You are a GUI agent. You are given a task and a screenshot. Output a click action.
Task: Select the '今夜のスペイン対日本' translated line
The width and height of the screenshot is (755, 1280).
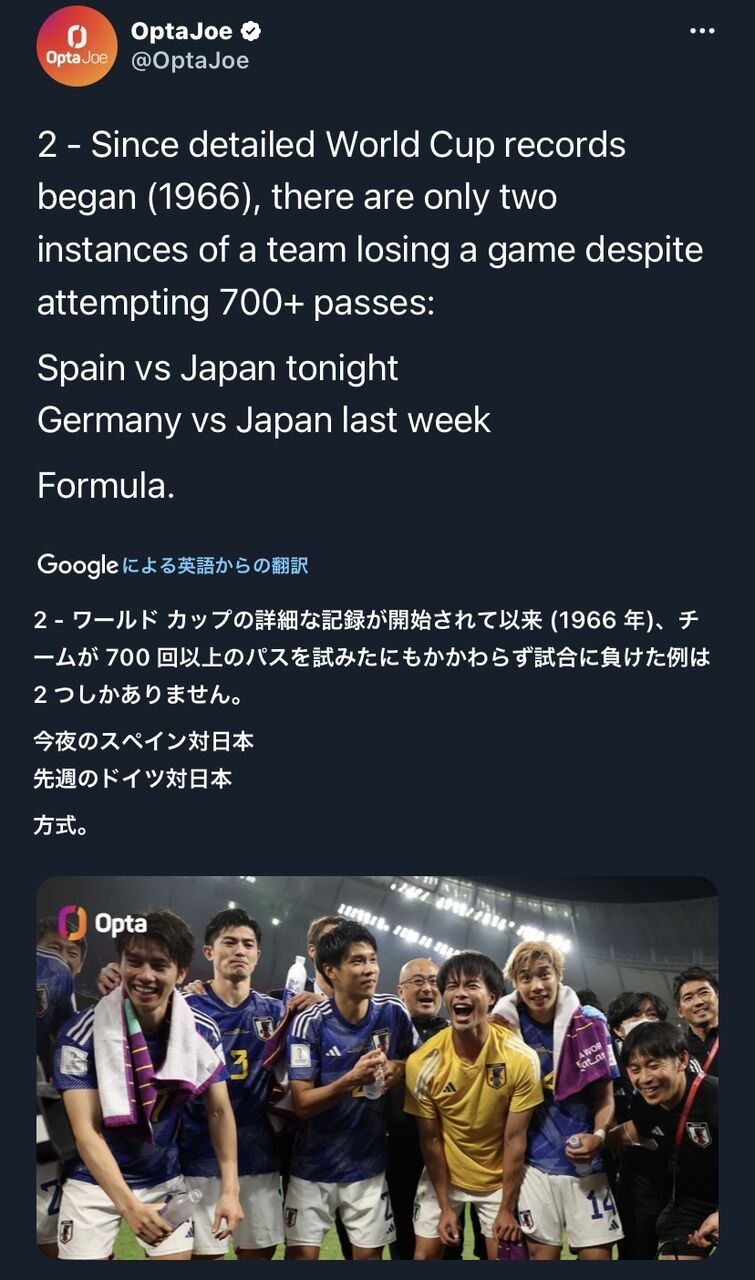143,741
